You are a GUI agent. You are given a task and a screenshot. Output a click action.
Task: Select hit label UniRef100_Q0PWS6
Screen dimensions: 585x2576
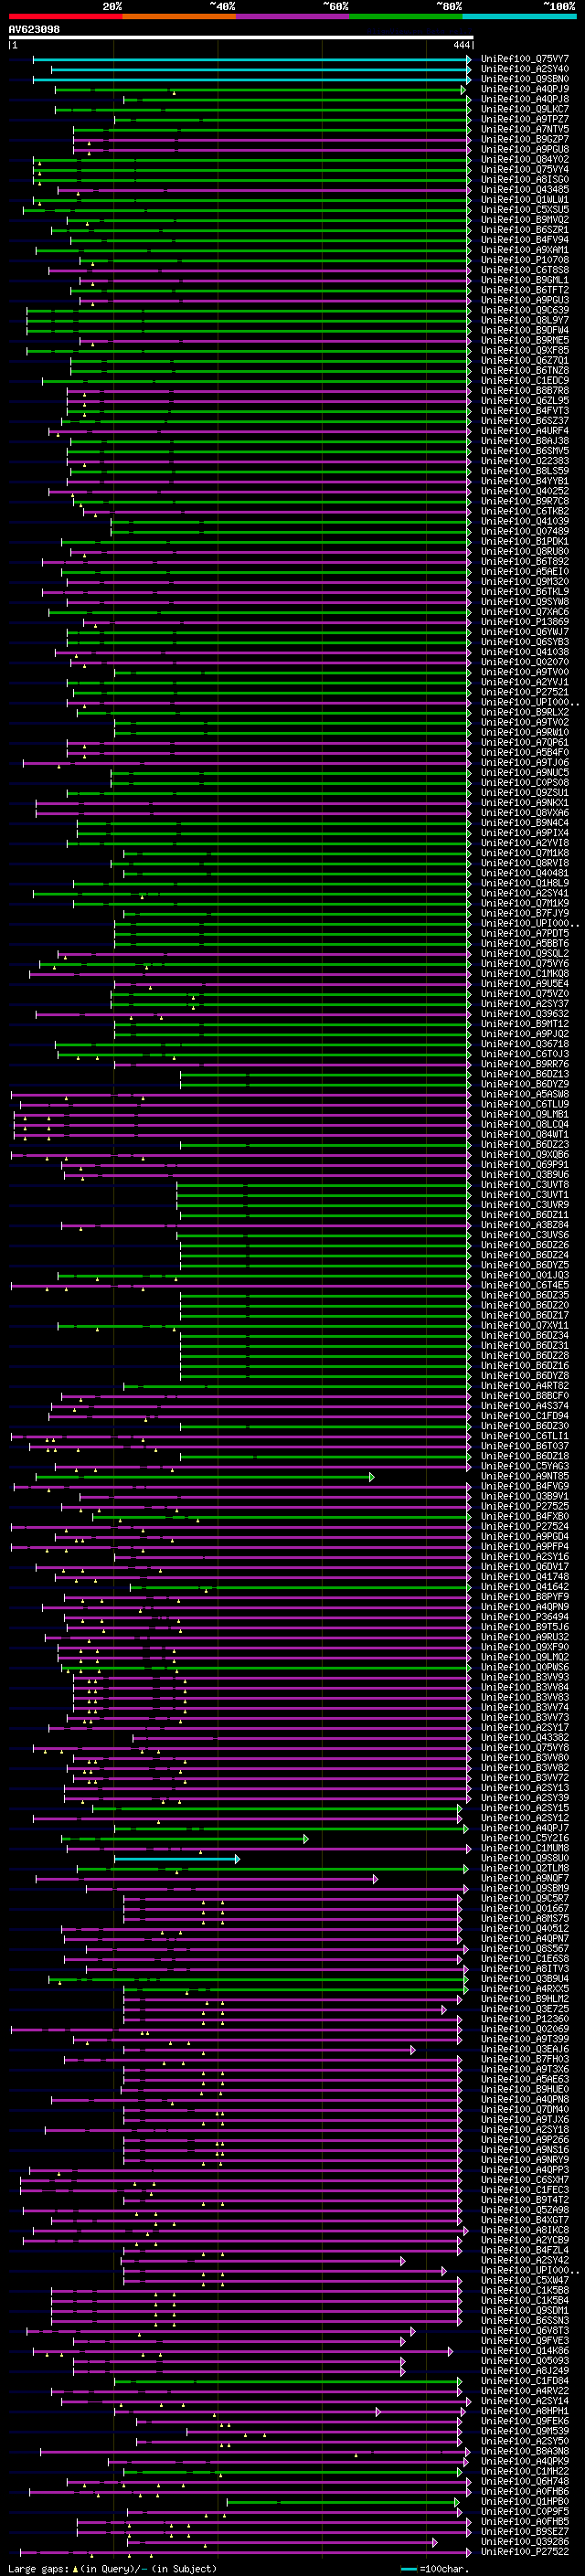point(524,1667)
